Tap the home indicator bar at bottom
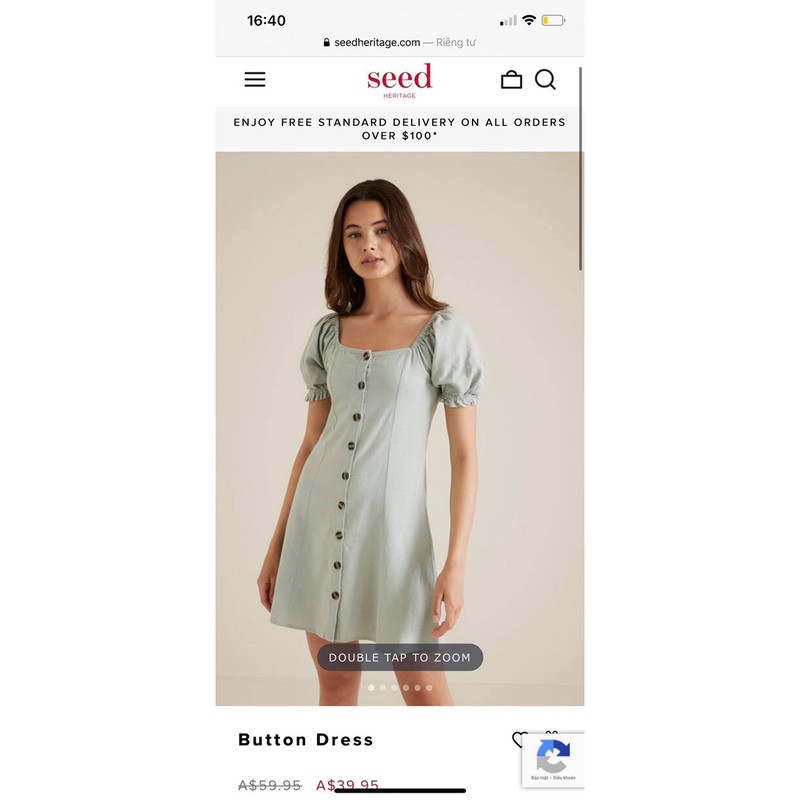Image resolution: width=800 pixels, height=800 pixels. (400, 791)
